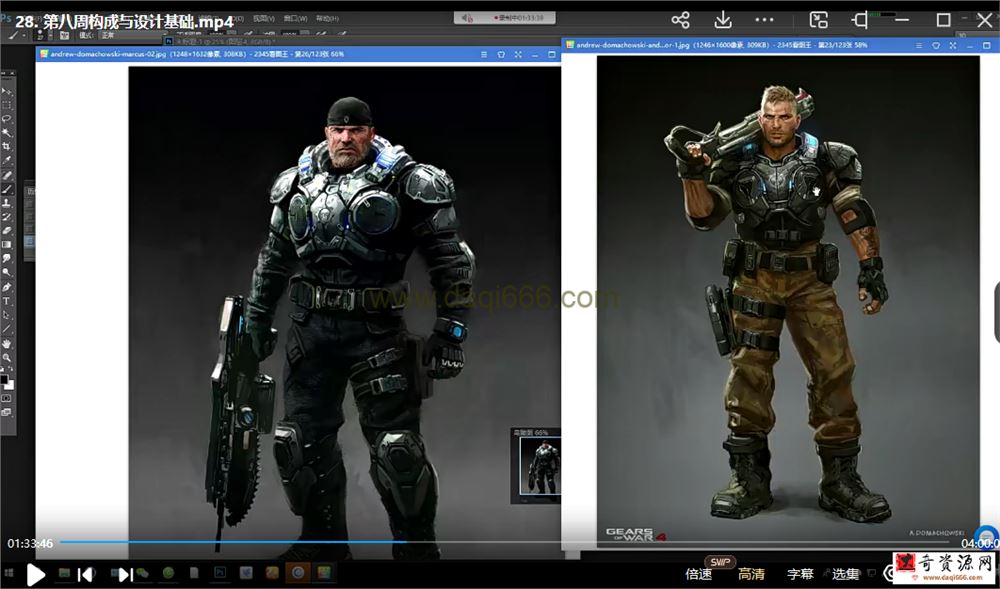Toggle the brush panel button
Viewport: 1000px width, 589px height.
[64, 36]
